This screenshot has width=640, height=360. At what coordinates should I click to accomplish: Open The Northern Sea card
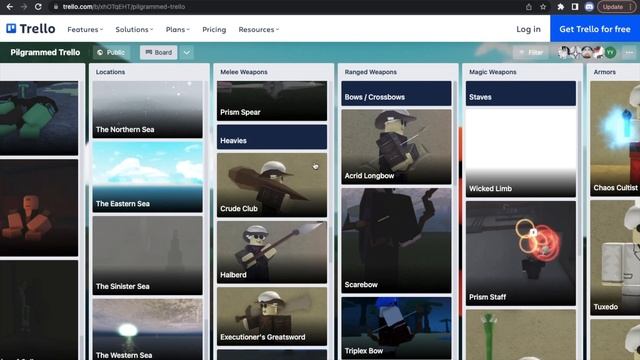pyautogui.click(x=147, y=109)
